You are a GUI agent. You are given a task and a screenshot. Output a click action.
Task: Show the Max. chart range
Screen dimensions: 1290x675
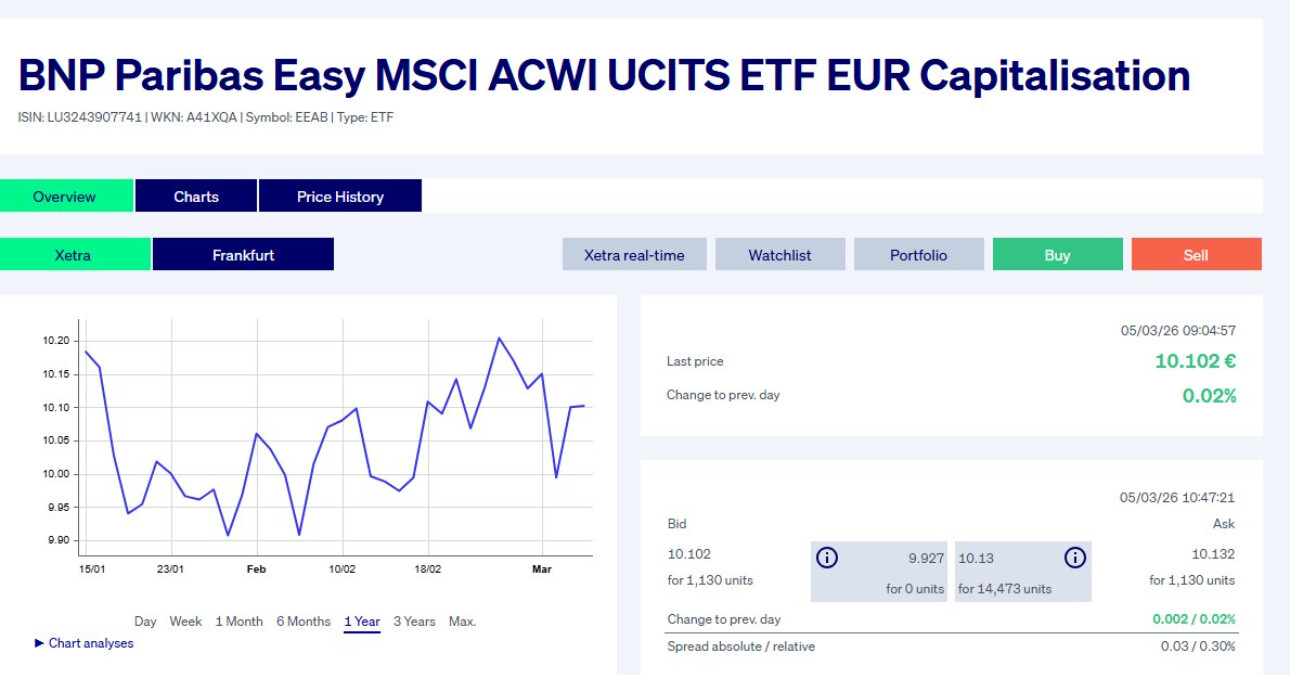pyautogui.click(x=462, y=621)
